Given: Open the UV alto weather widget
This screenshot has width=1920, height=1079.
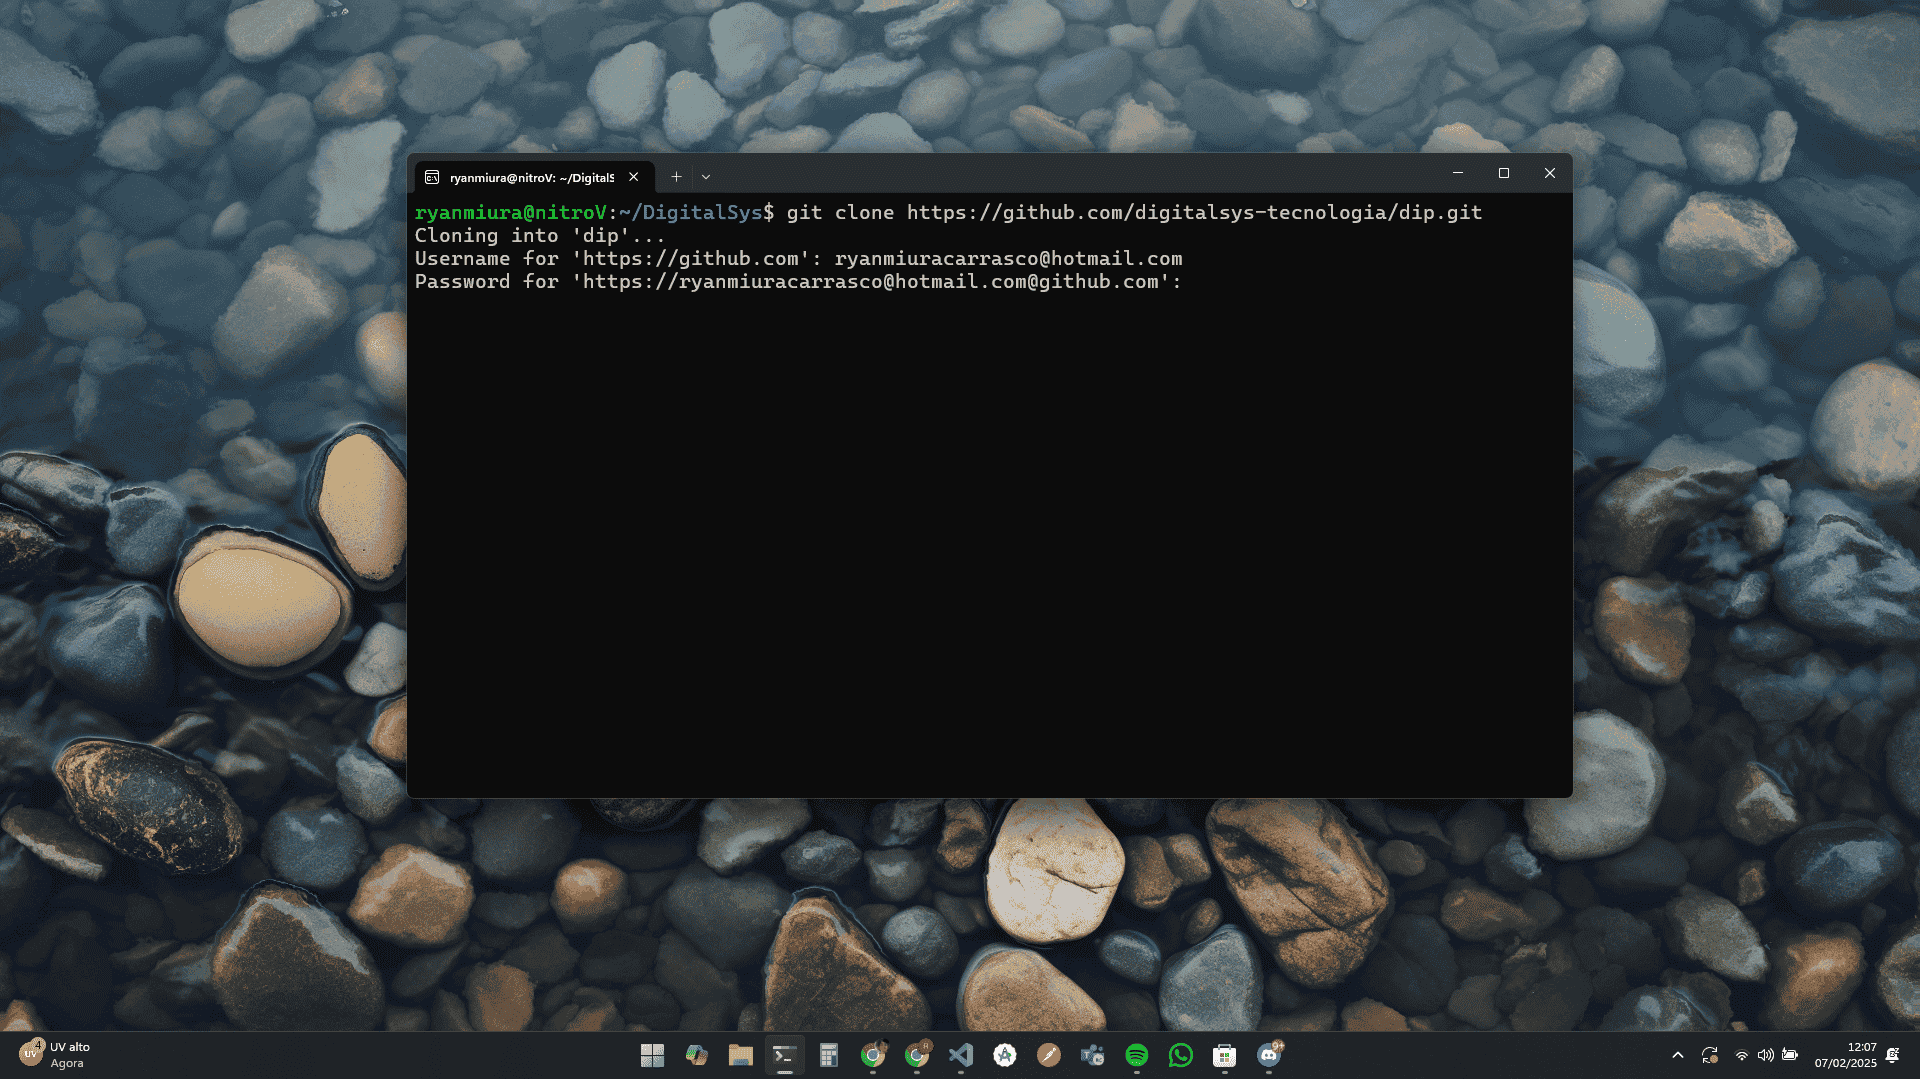Looking at the screenshot, I should pos(56,1055).
